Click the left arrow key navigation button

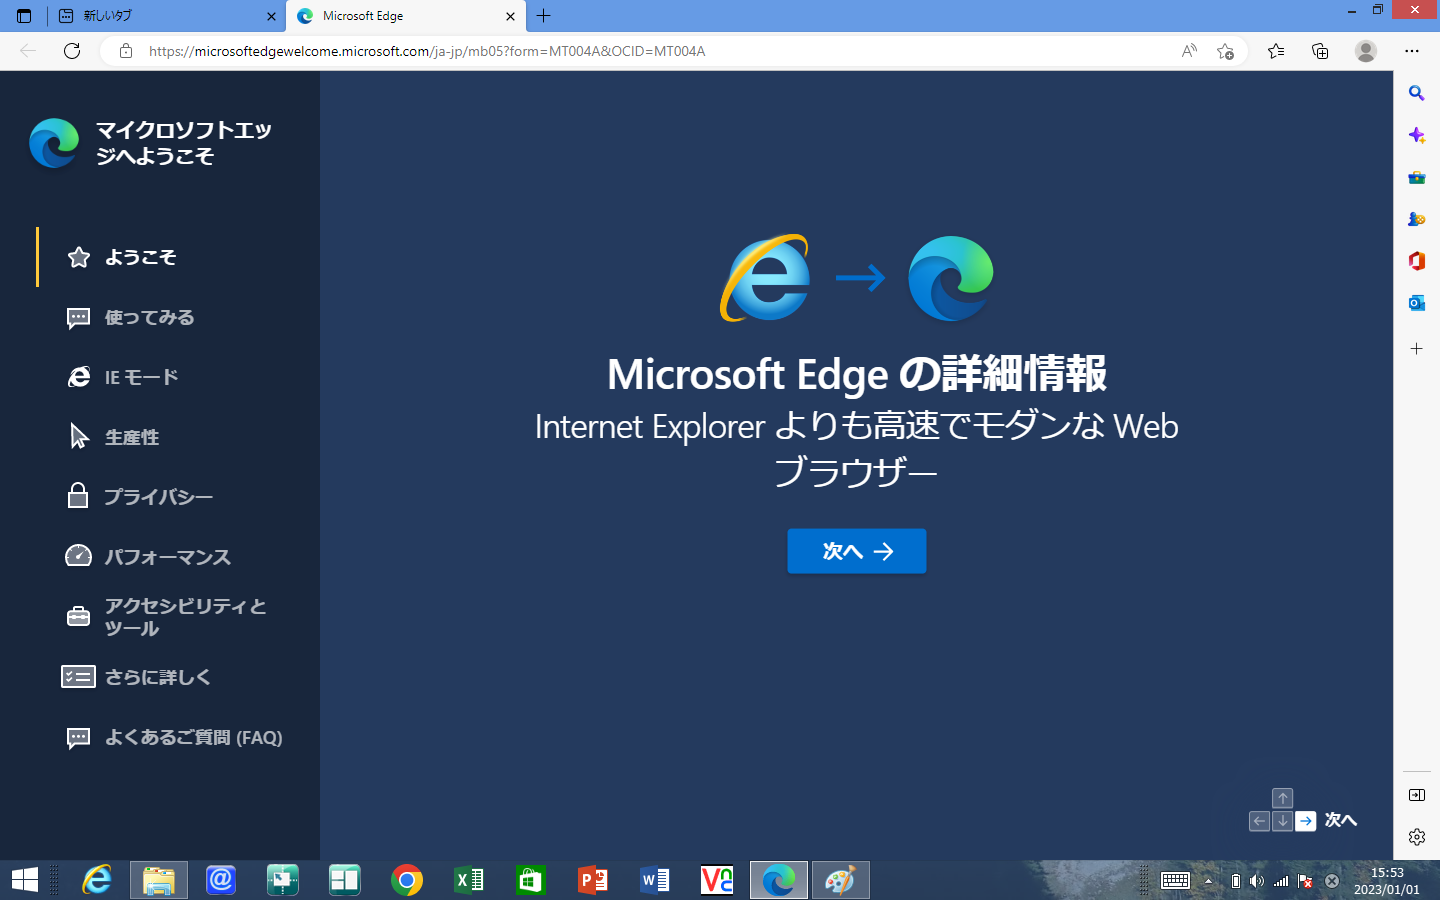(1260, 821)
